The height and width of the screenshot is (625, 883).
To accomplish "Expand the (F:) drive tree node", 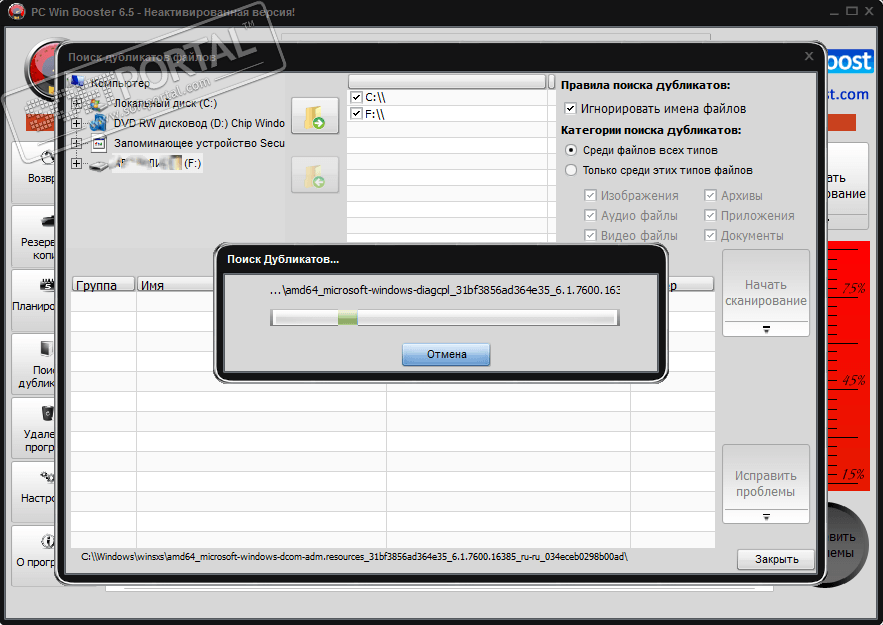I will point(77,163).
